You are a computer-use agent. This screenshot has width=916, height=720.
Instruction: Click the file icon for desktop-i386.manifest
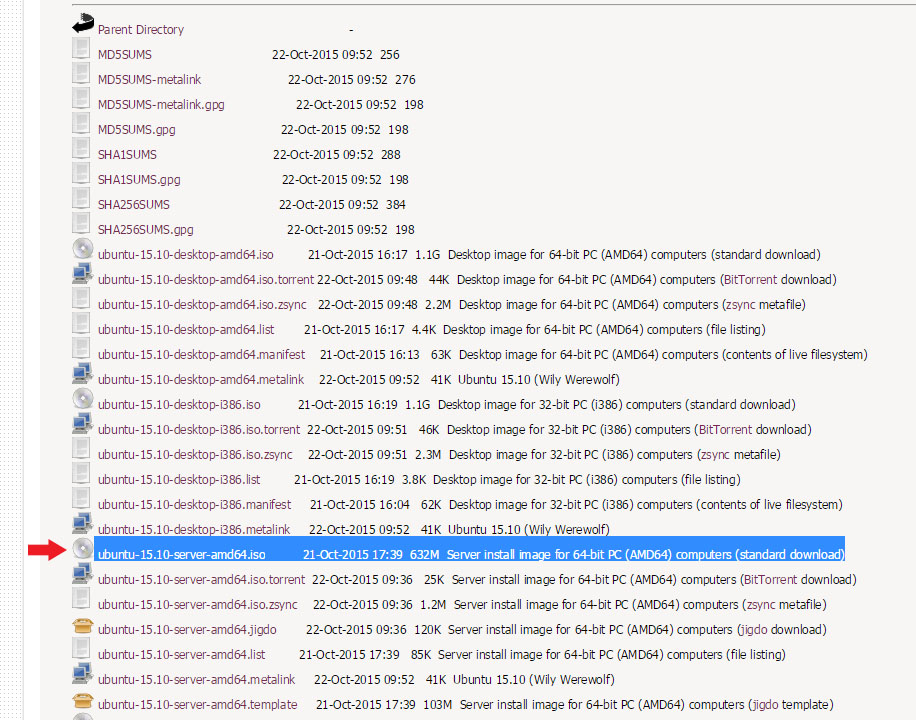coord(81,499)
